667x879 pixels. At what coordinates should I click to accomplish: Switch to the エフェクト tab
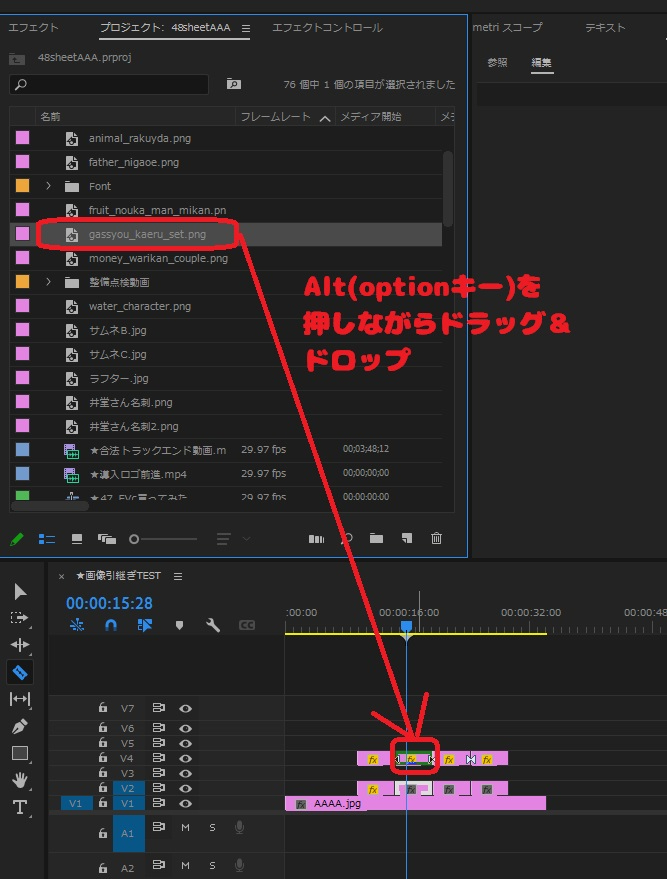(34, 27)
